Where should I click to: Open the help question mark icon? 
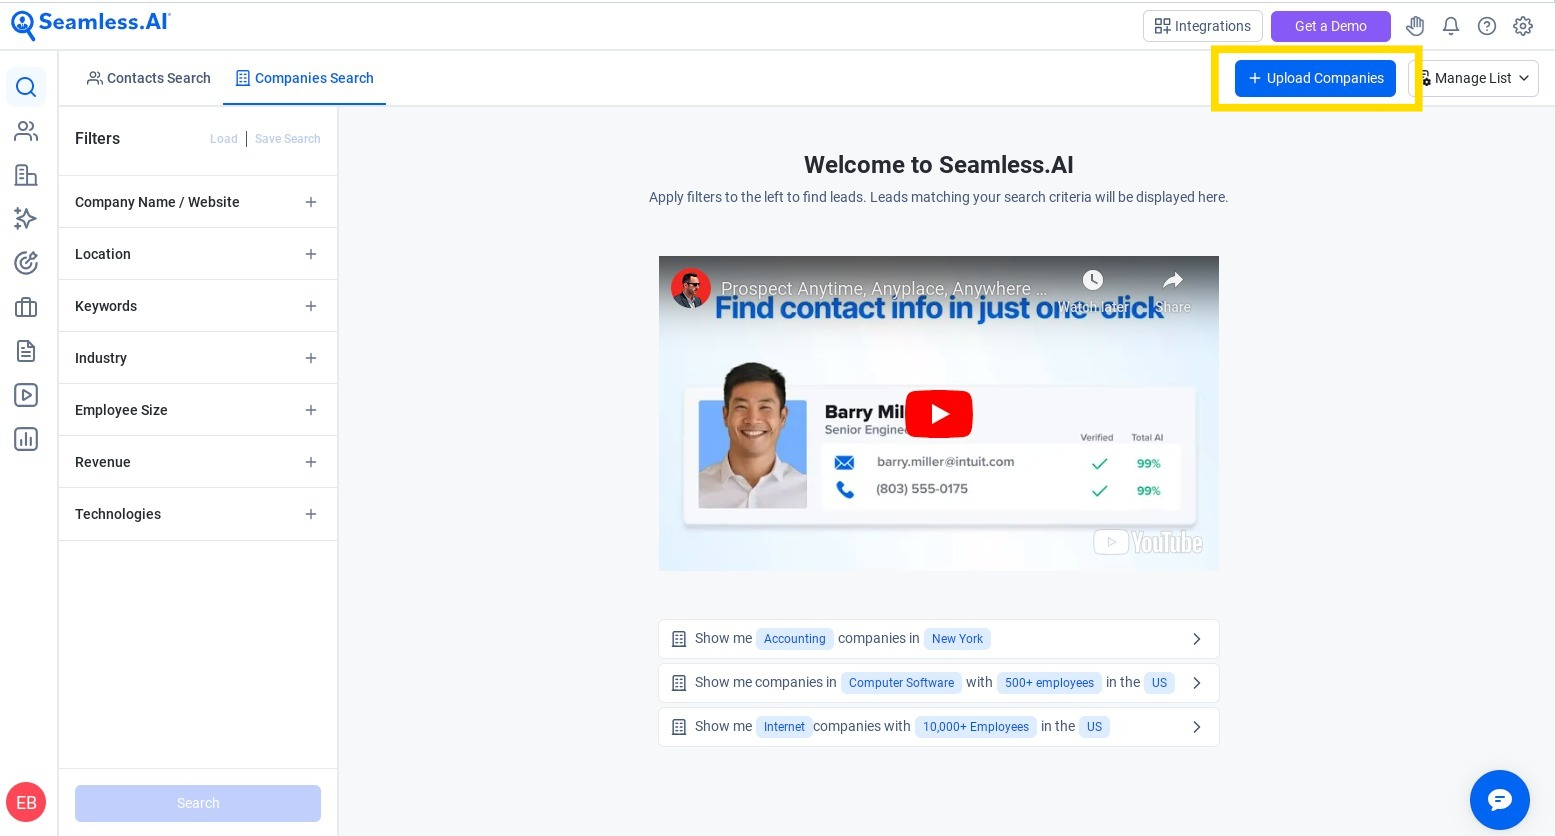pos(1487,26)
